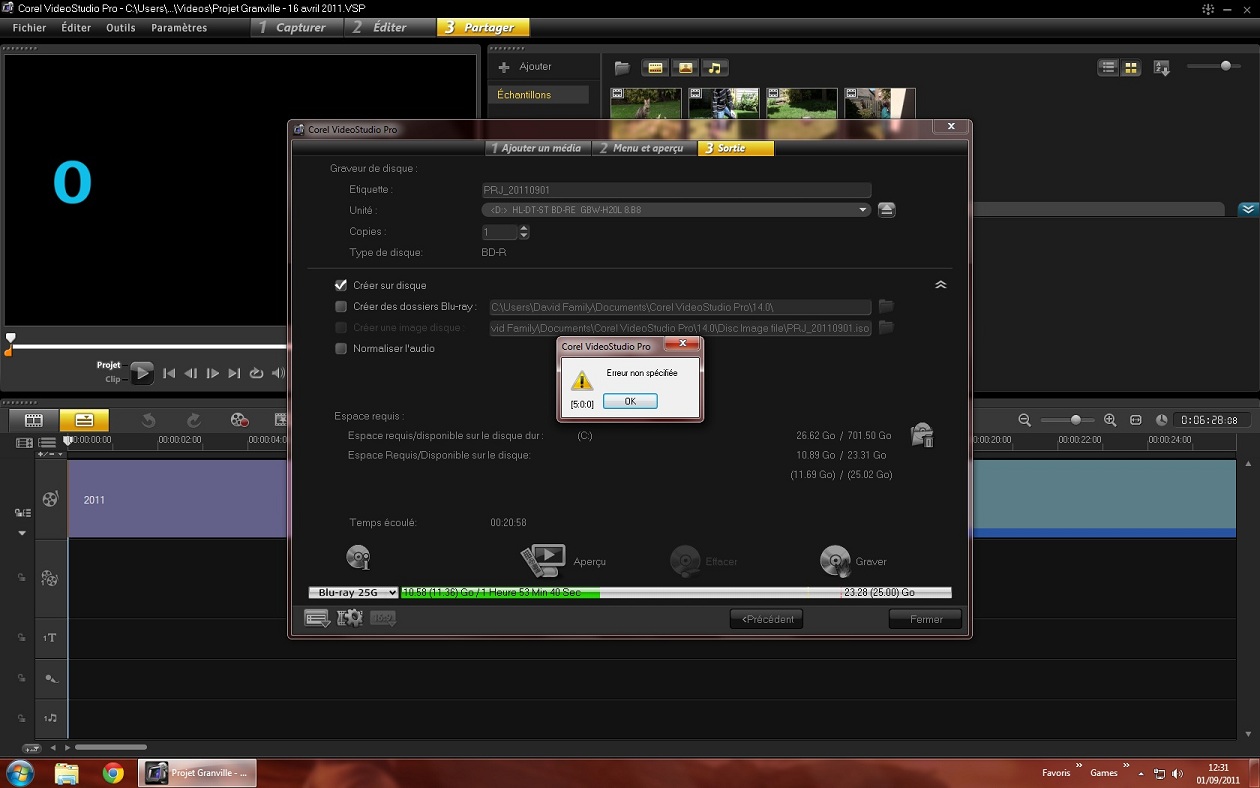Open the Éditer menu in the menu bar
Screen dimensions: 1260x788
coord(76,28)
